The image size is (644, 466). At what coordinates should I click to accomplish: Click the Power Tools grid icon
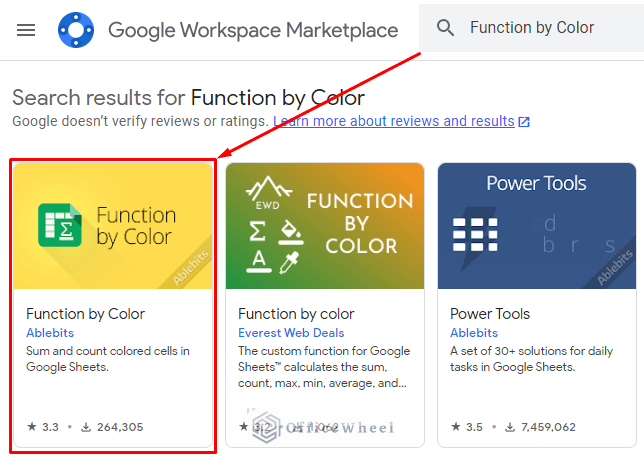(x=475, y=234)
